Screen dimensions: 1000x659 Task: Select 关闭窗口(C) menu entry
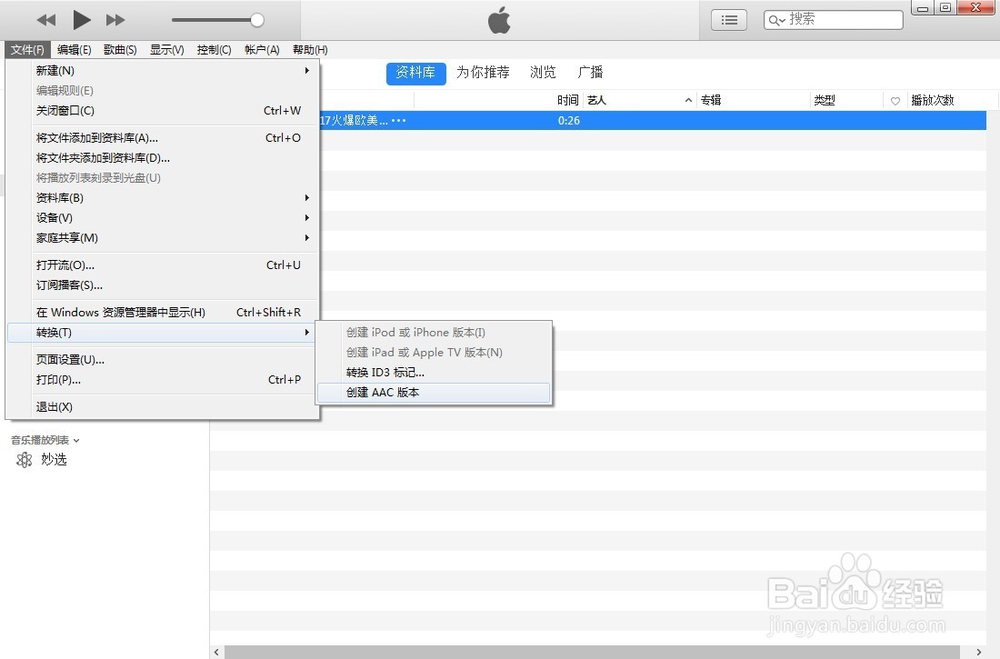[x=163, y=110]
